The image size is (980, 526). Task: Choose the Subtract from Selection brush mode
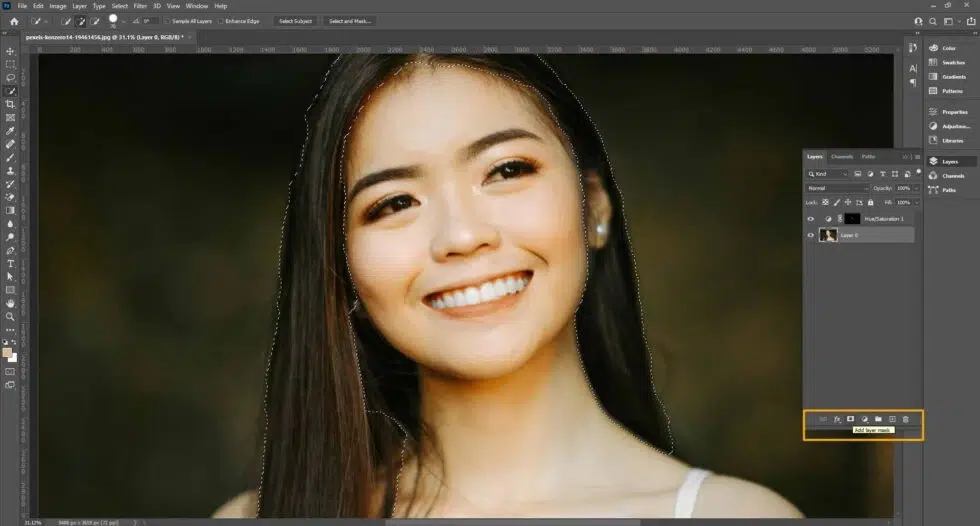tap(95, 21)
